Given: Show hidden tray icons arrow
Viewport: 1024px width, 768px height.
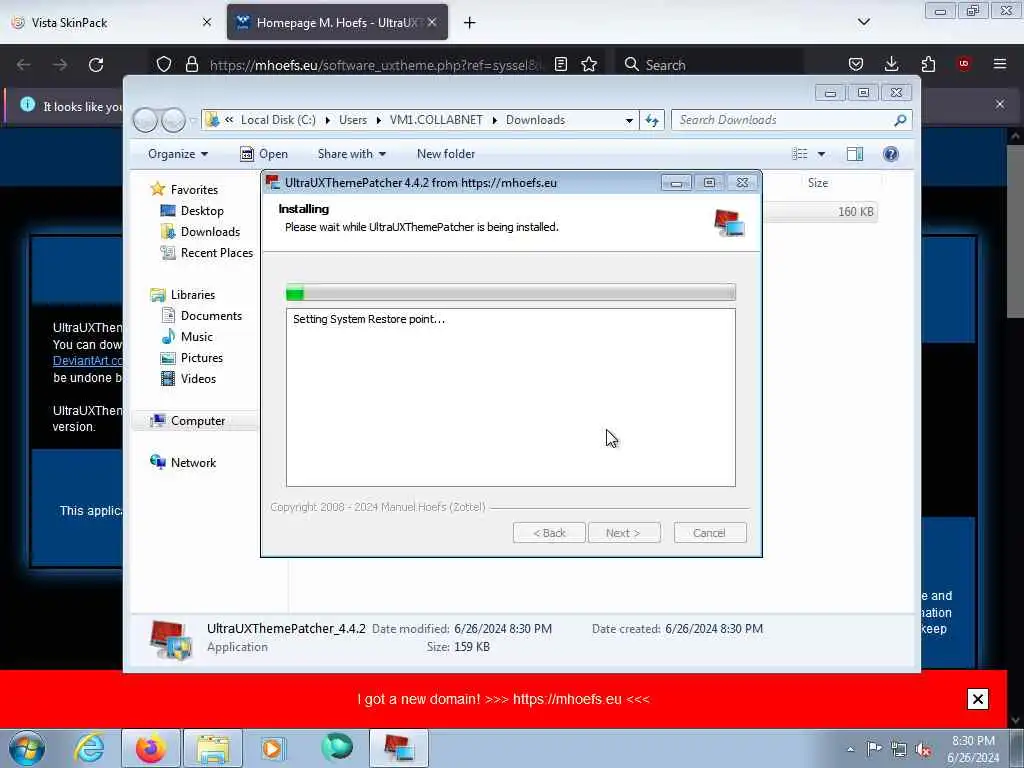Looking at the screenshot, I should [850, 749].
